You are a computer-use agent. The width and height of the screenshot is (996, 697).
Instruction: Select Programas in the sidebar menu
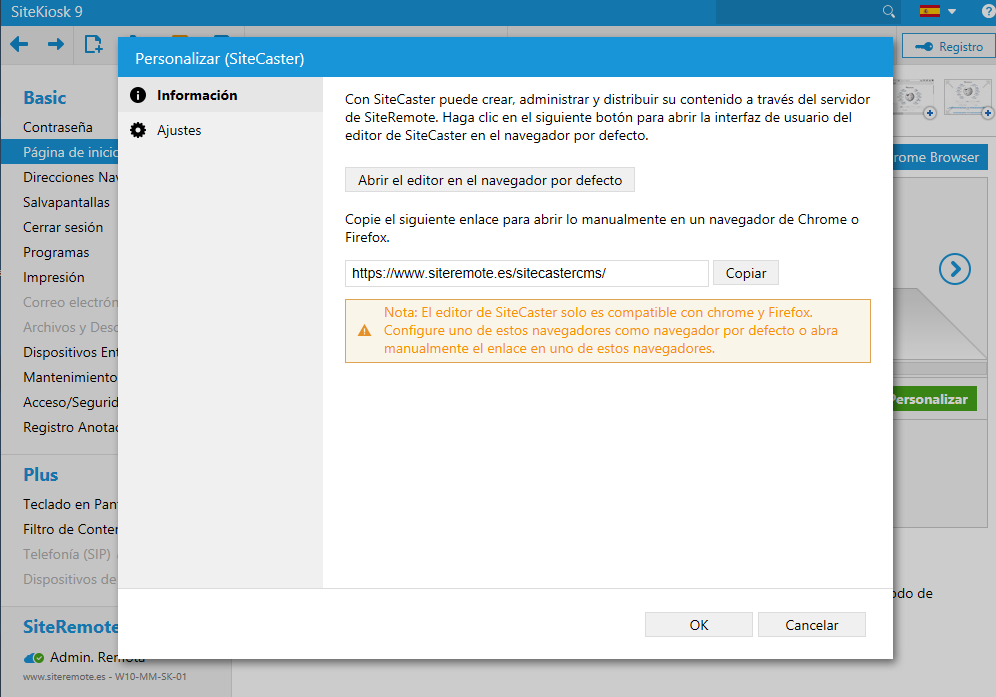56,252
